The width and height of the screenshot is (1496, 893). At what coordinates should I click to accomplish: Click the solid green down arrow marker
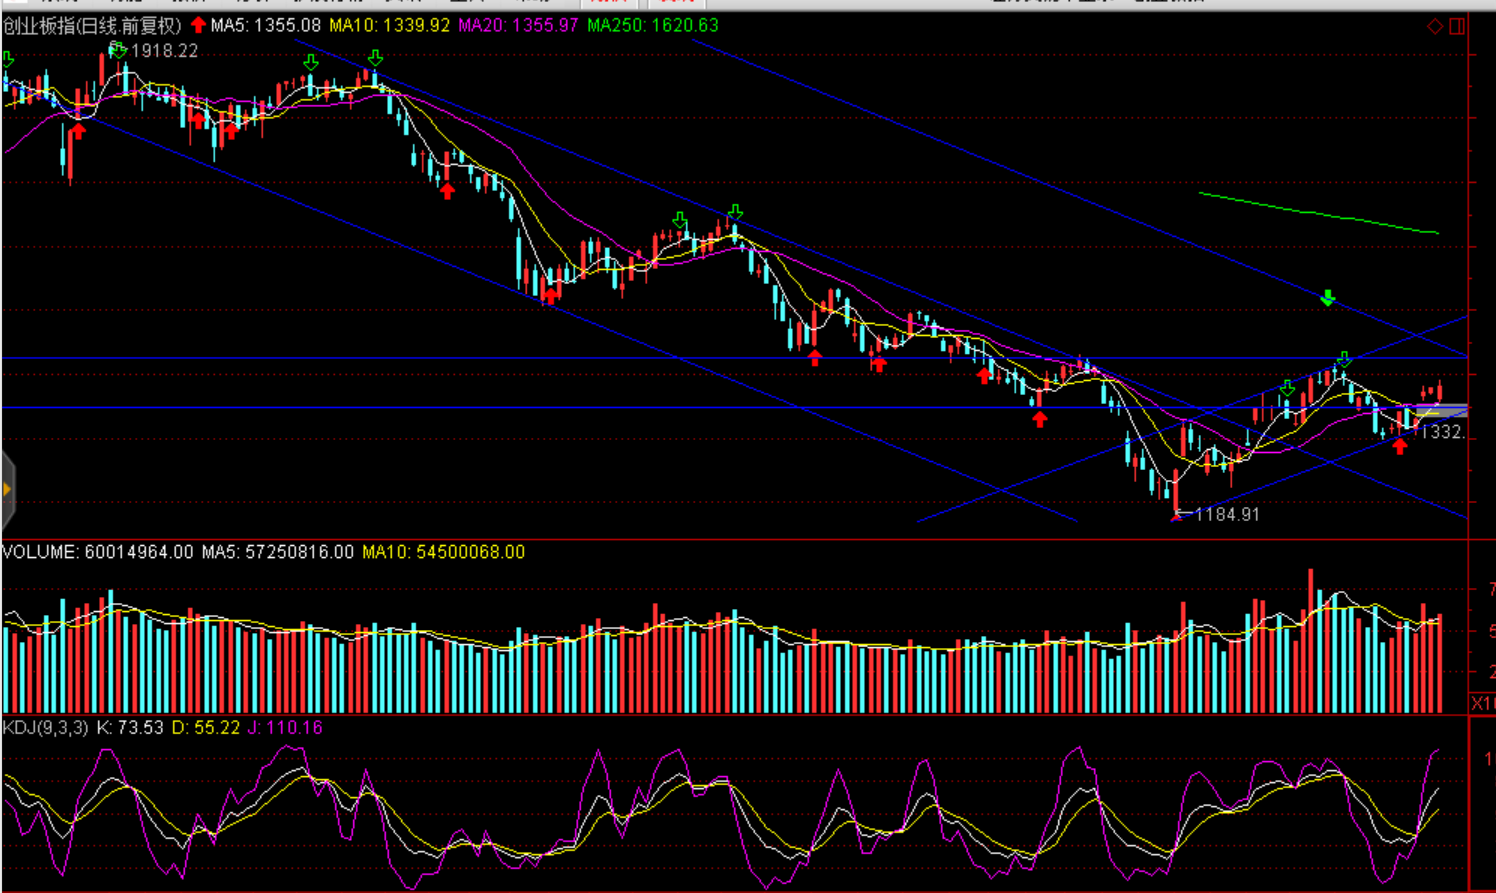1327,298
